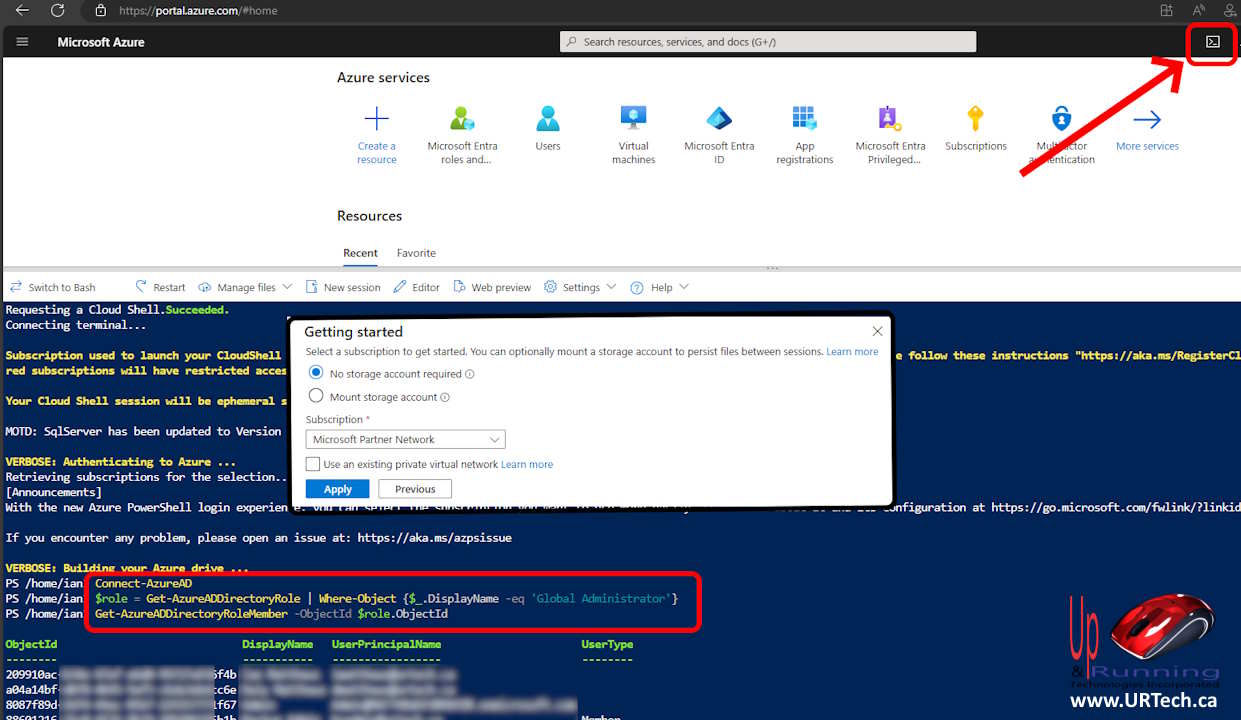The width and height of the screenshot is (1241, 720).
Task: Click the More services arrow
Action: [x=1147, y=120]
